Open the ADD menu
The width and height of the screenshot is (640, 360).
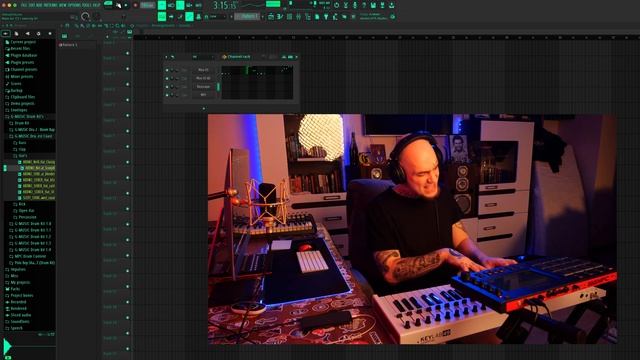(39, 5)
